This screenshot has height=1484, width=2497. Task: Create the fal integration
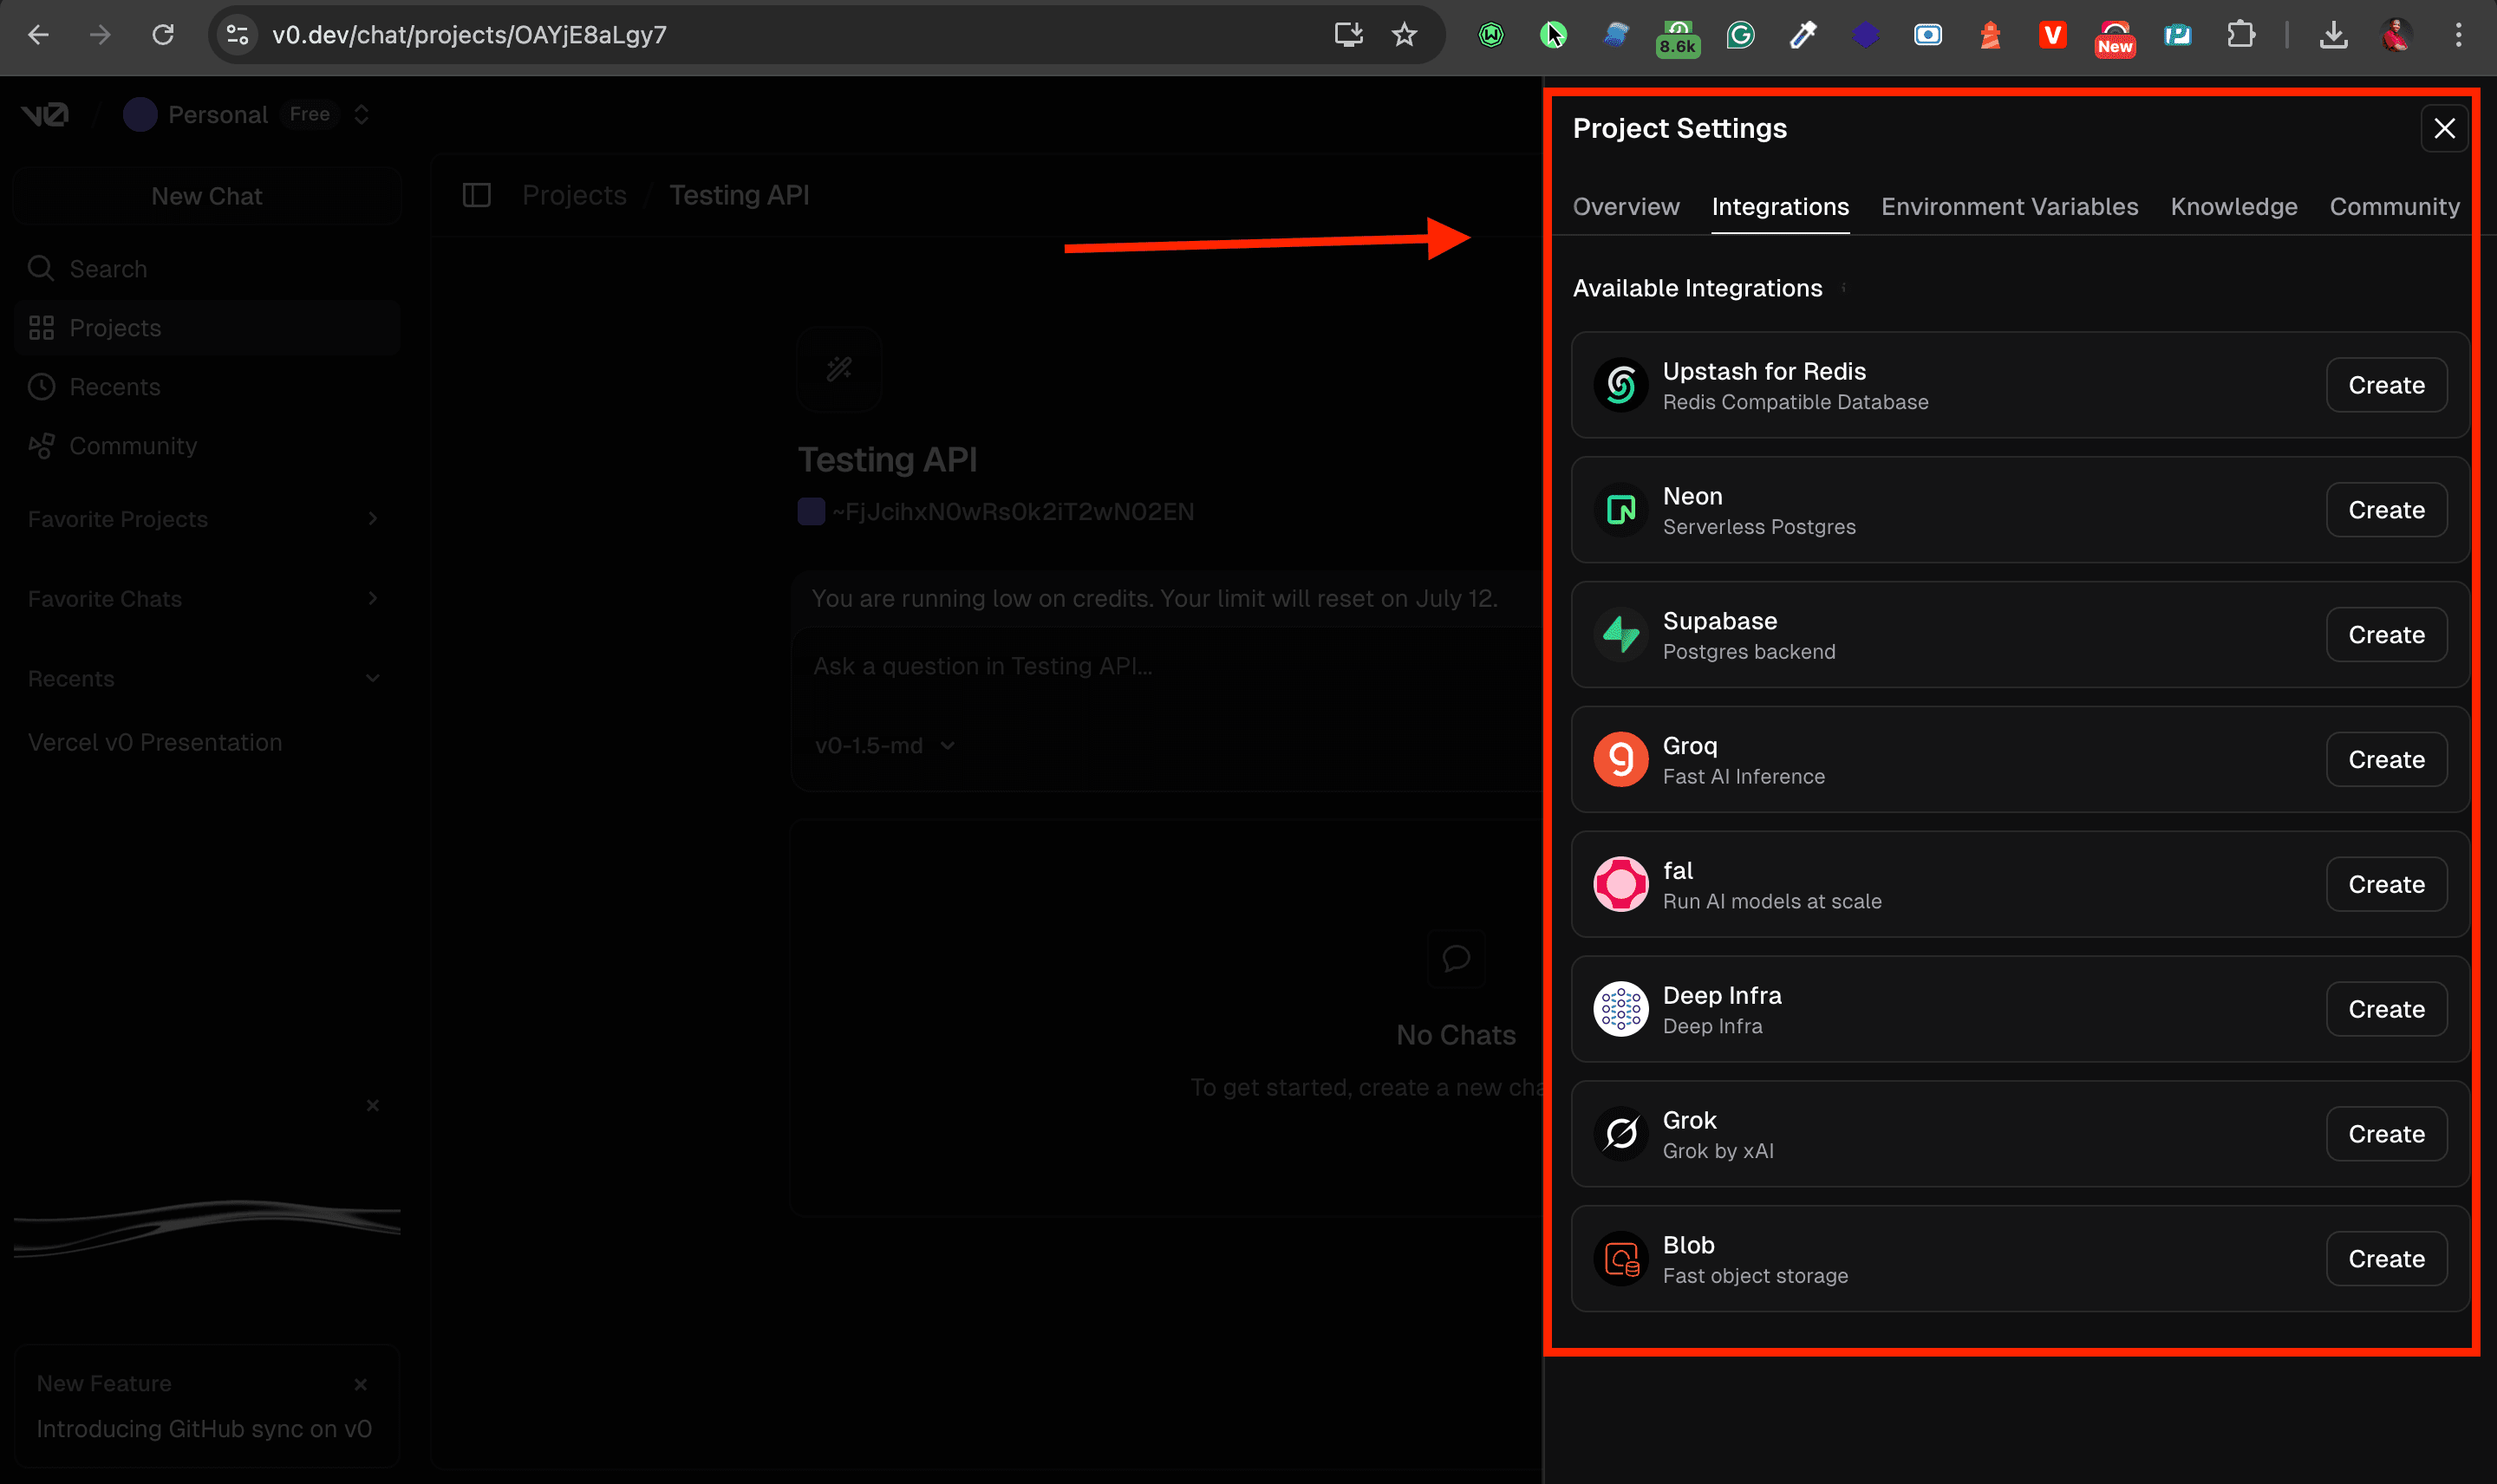click(2386, 884)
